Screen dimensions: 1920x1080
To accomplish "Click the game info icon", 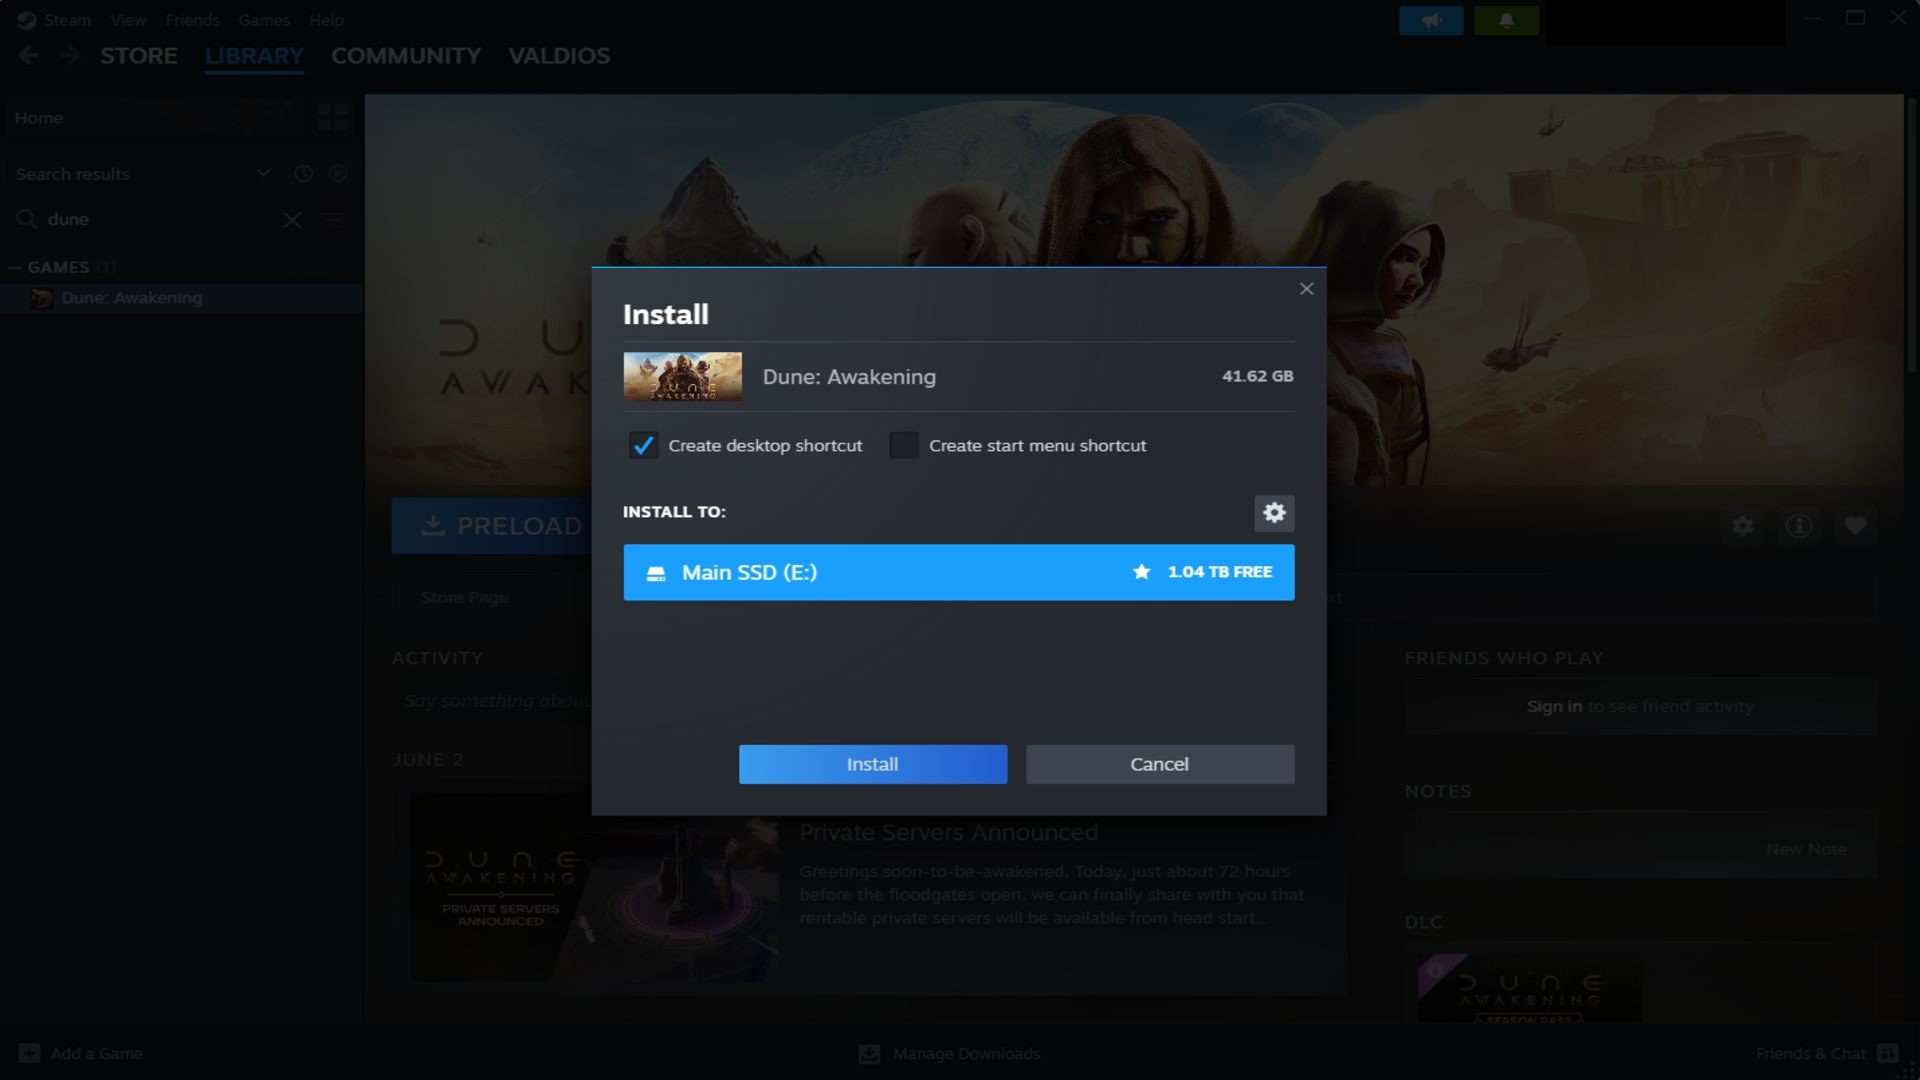I will coord(1799,526).
